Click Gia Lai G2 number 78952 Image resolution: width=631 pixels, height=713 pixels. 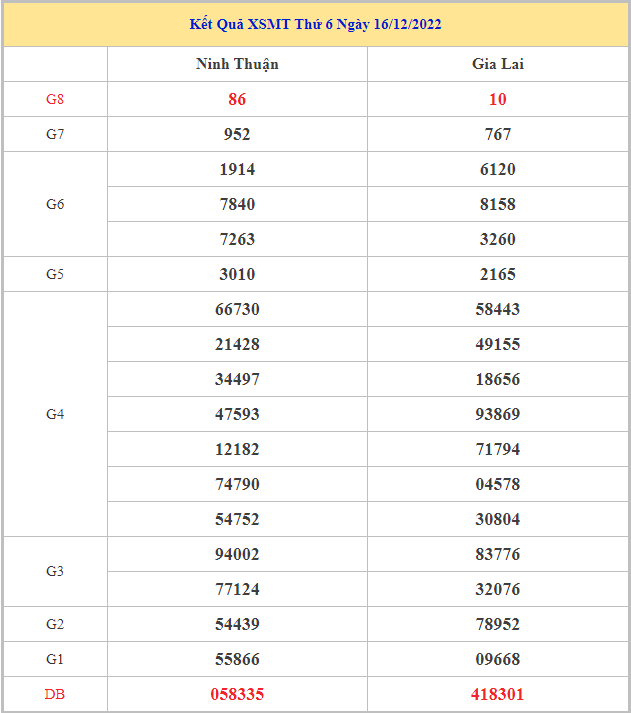[x=498, y=624]
